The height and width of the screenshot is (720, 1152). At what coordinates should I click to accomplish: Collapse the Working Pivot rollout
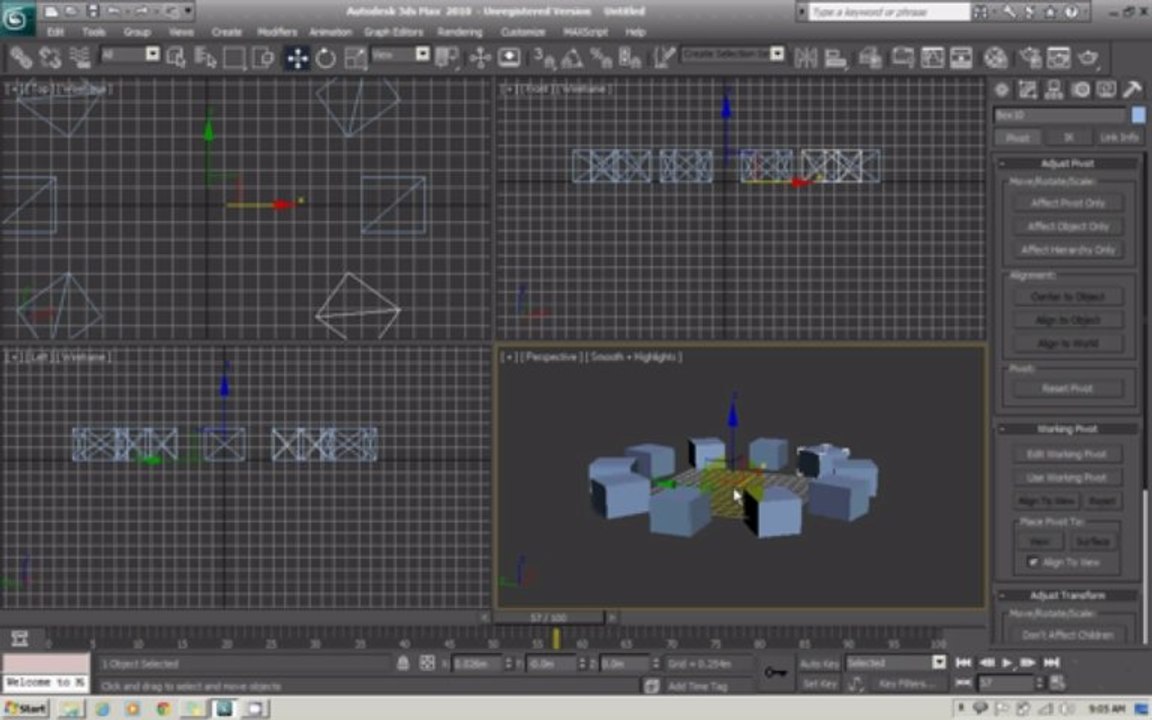point(1068,429)
